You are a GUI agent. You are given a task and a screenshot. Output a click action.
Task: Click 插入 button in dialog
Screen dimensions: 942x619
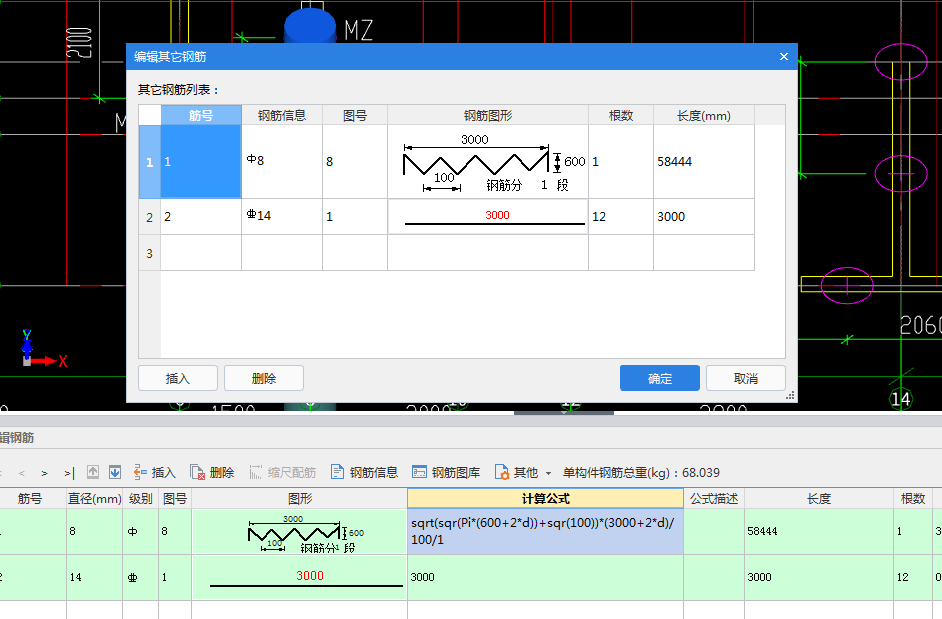(178, 378)
